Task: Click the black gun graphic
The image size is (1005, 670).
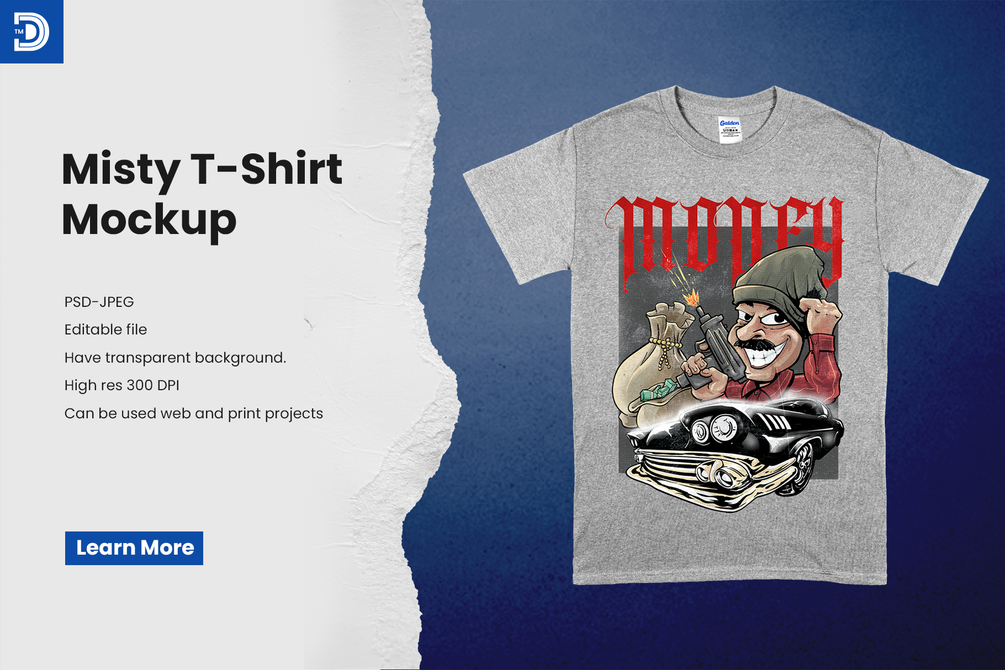Action: tap(717, 349)
